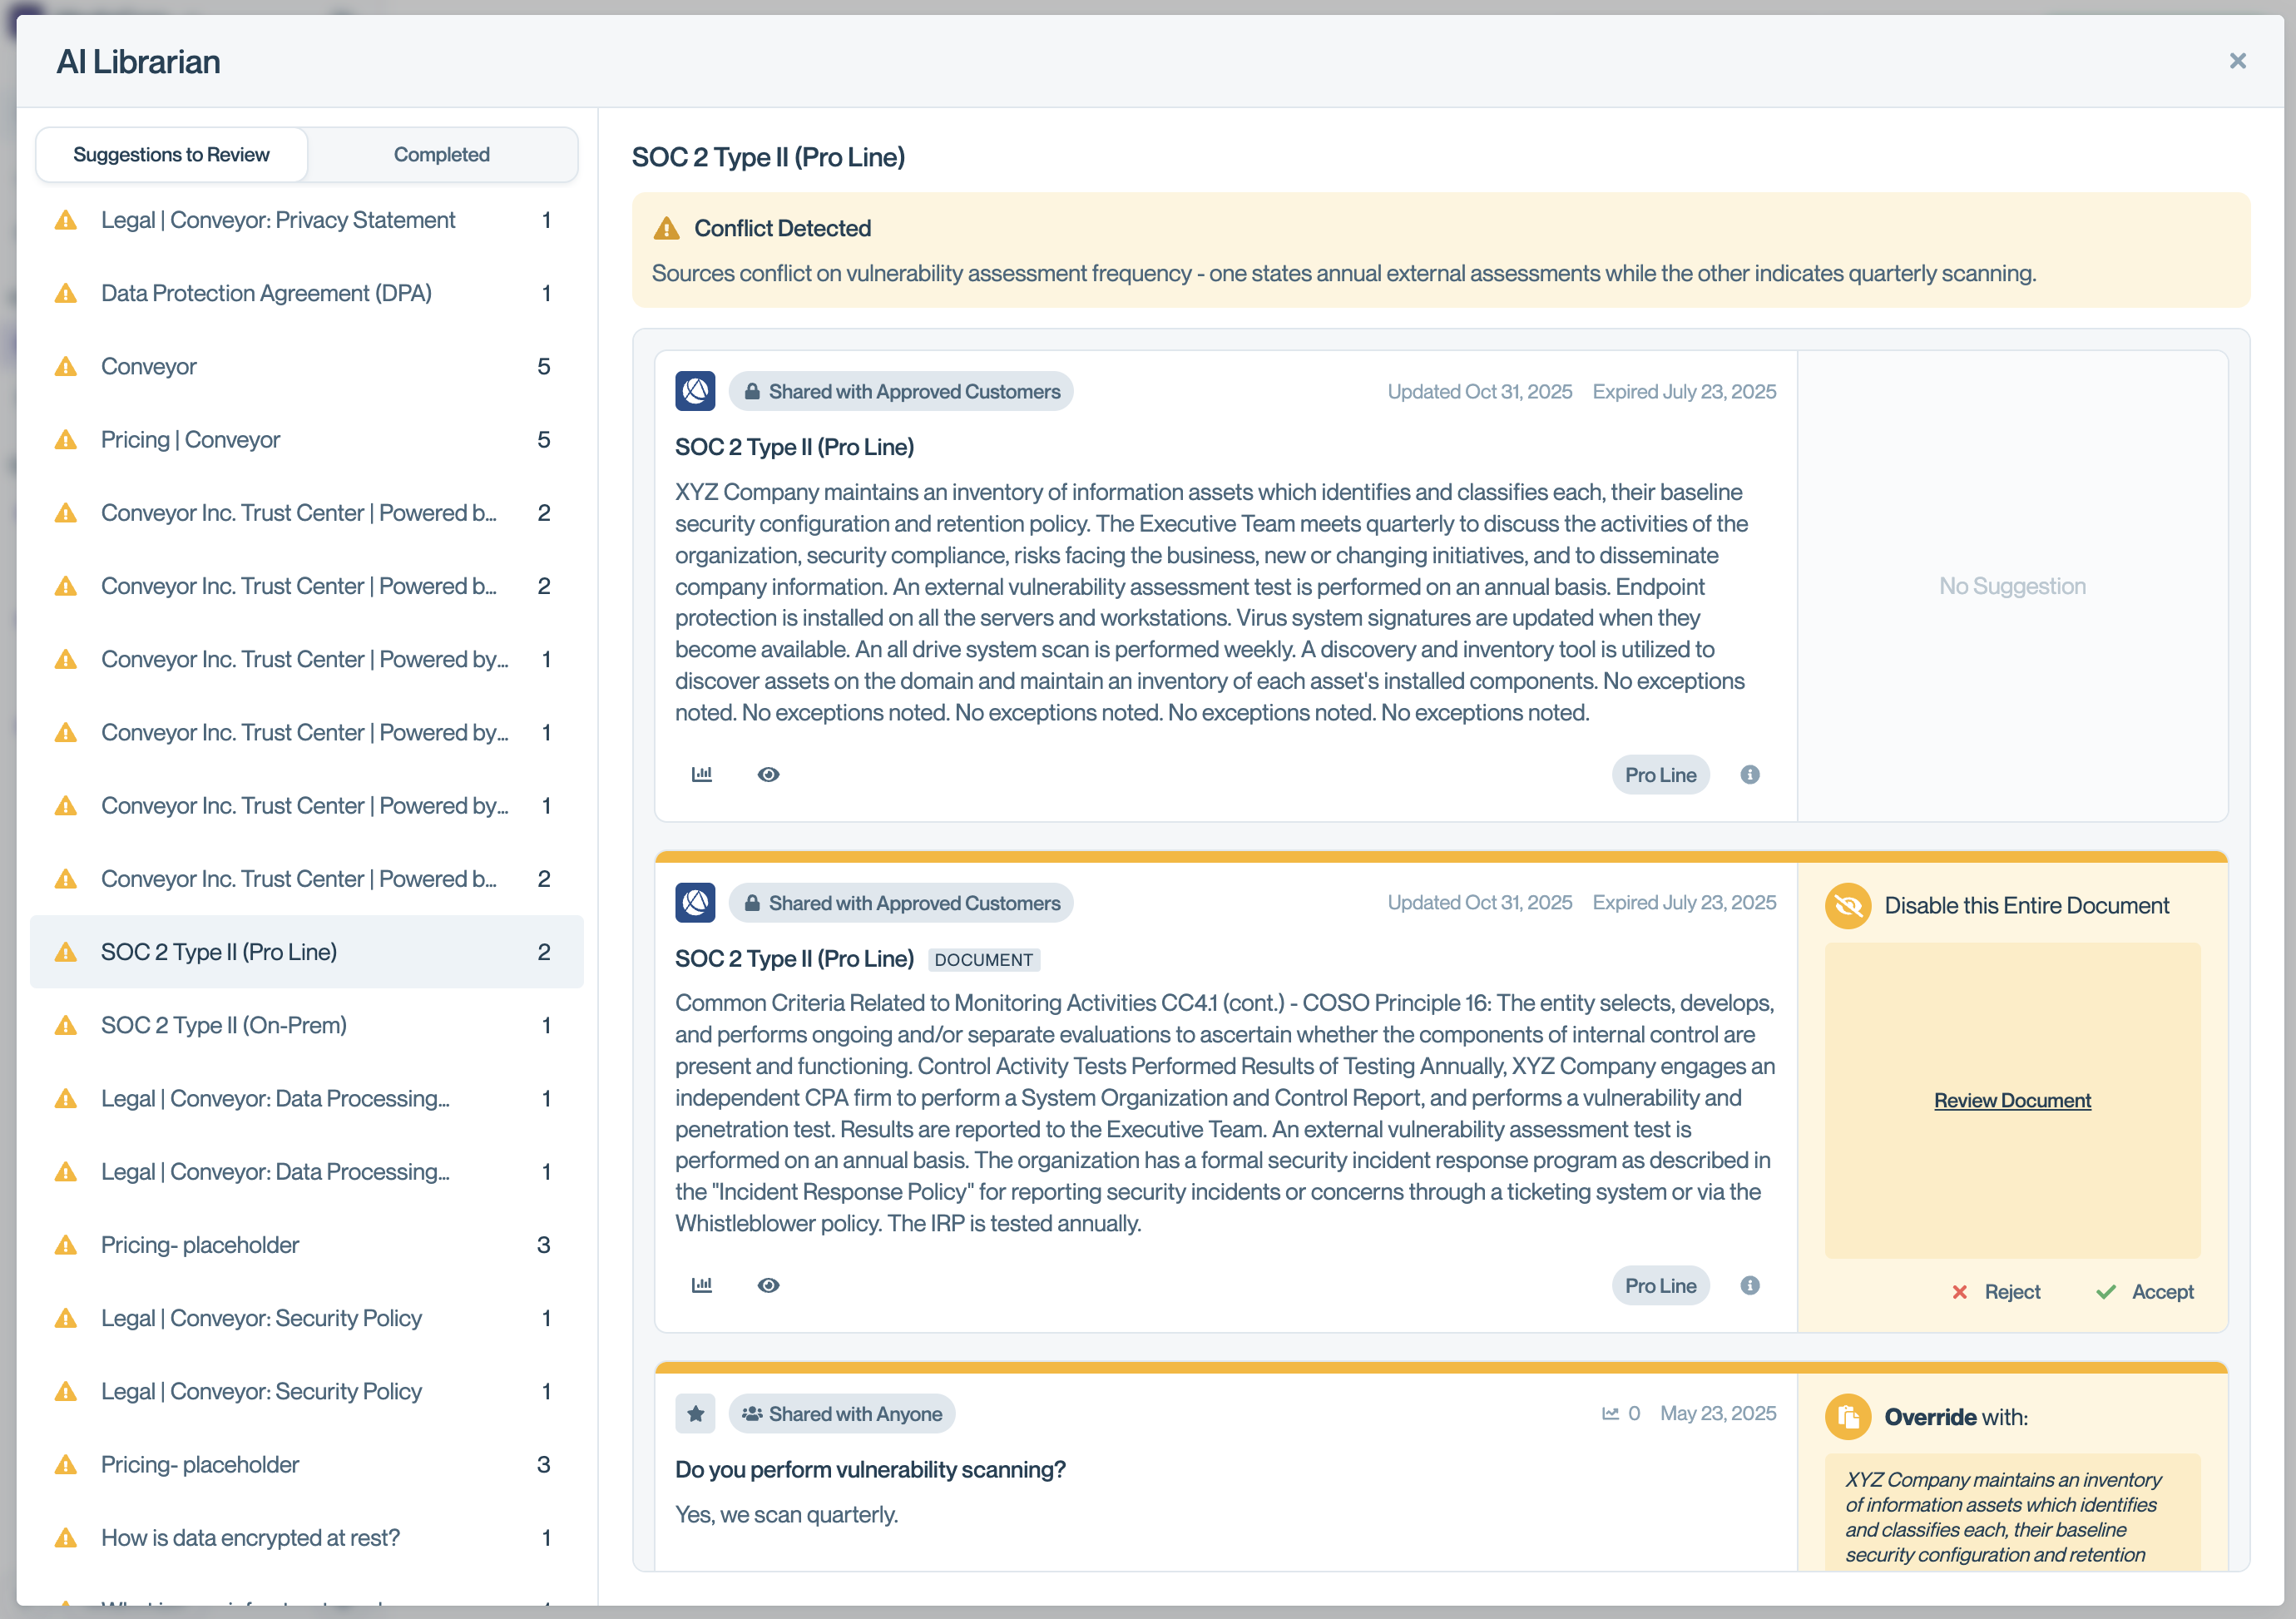Open SOC 2 Type II (On-Prem) suggestion

[x=224, y=1025]
